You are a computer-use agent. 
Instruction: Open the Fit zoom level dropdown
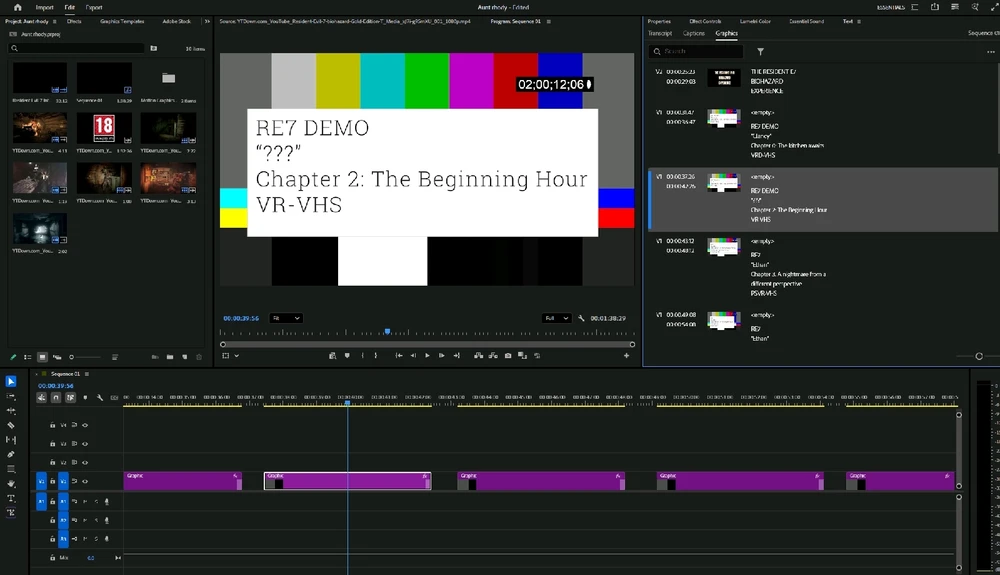click(285, 318)
